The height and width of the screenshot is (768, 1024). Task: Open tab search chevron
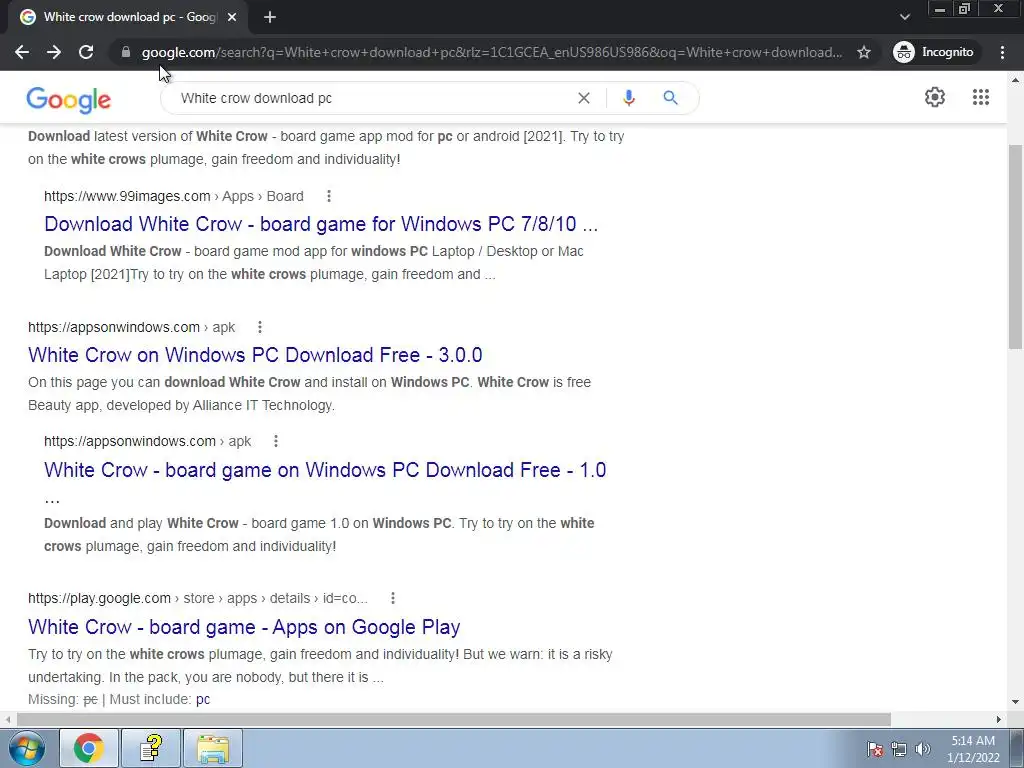coord(904,17)
